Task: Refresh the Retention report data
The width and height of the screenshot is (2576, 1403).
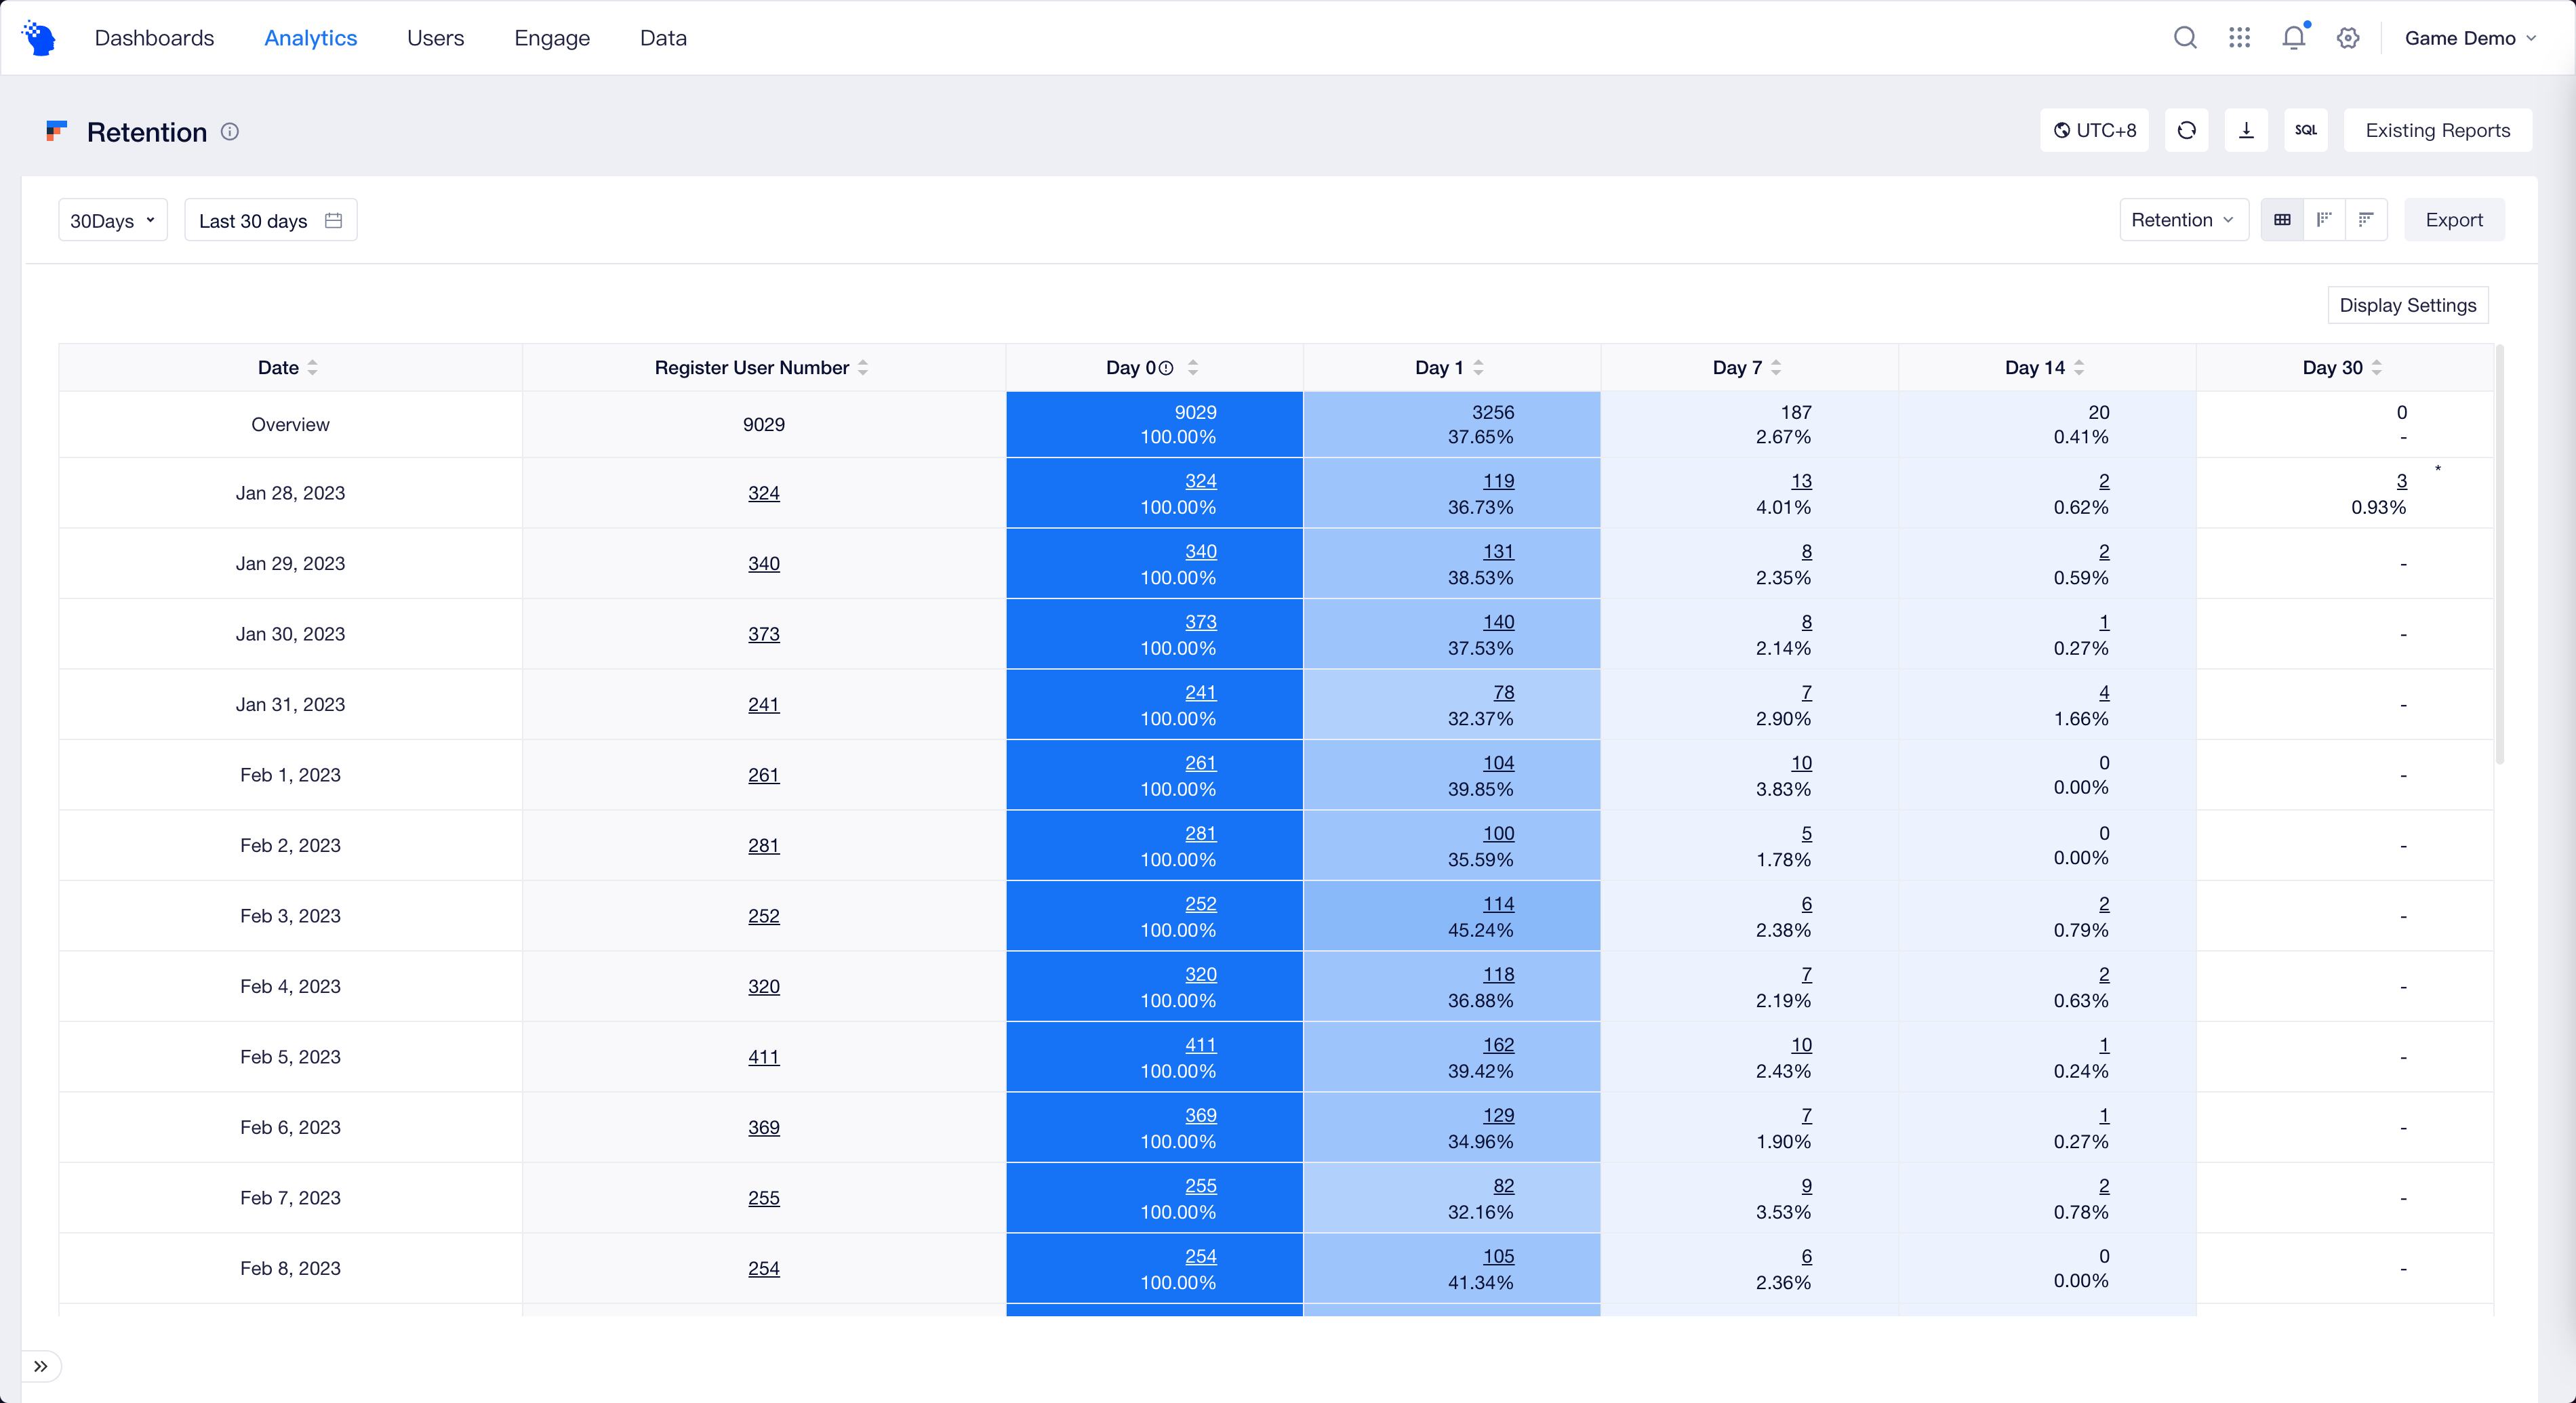Action: tap(2187, 130)
